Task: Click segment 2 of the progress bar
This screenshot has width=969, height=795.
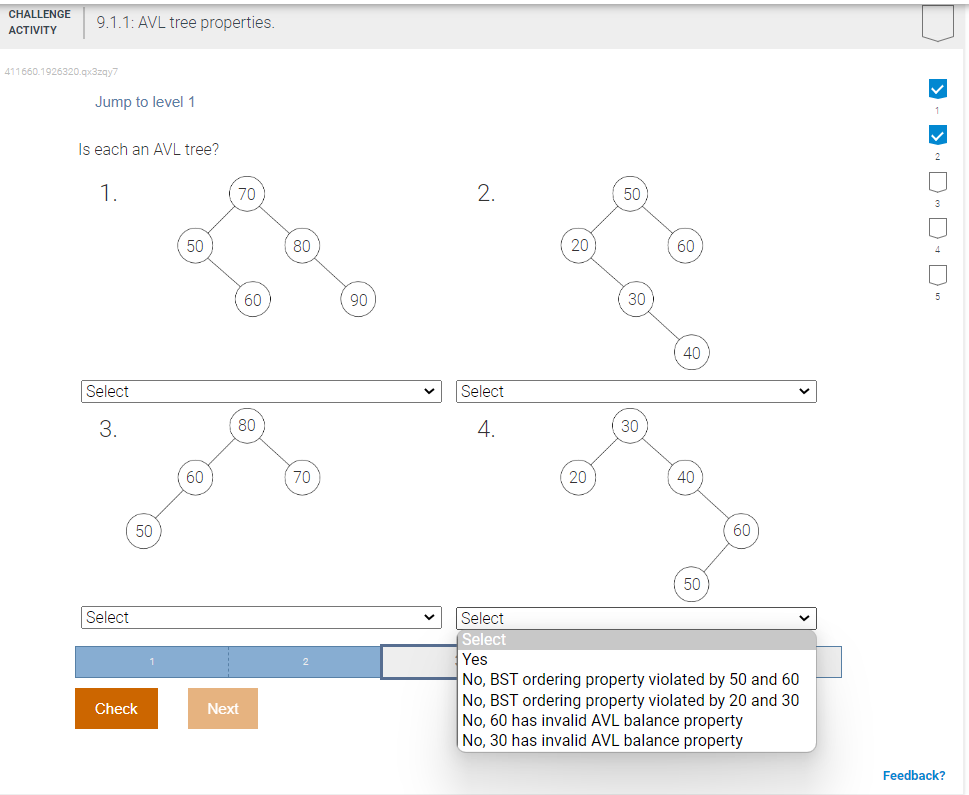Action: tap(303, 661)
